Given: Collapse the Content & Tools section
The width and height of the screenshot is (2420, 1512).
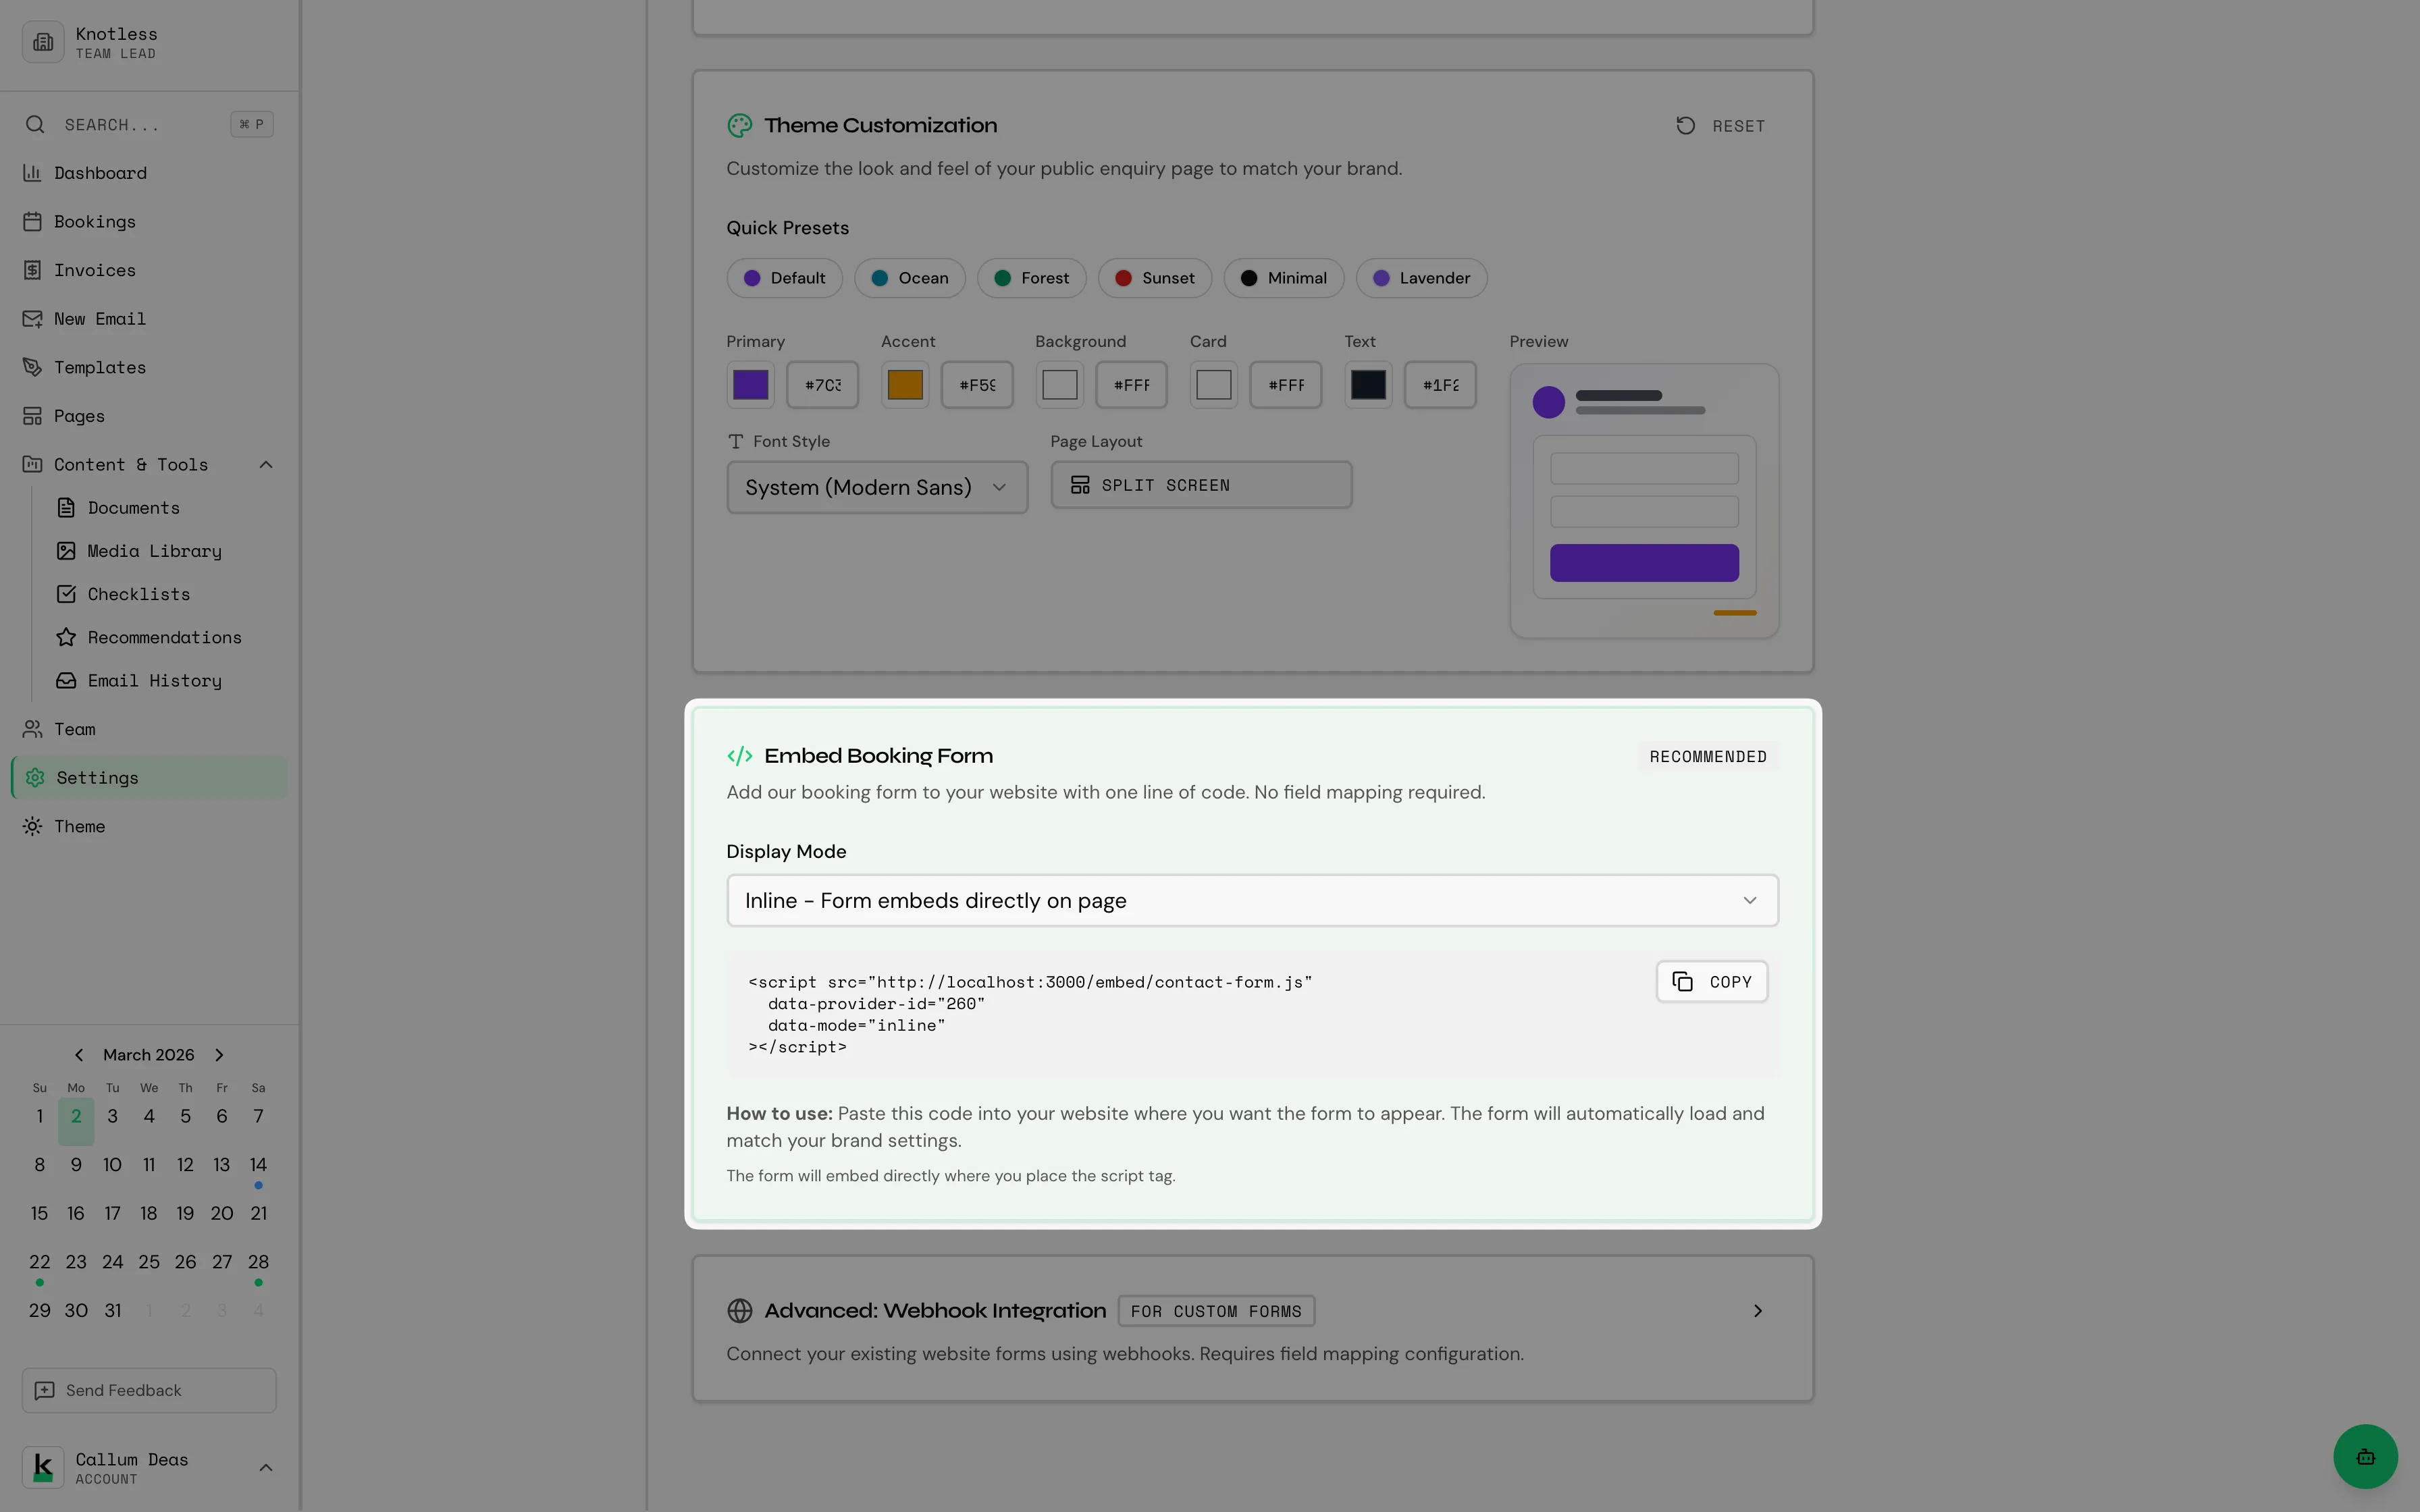Looking at the screenshot, I should pyautogui.click(x=265, y=464).
